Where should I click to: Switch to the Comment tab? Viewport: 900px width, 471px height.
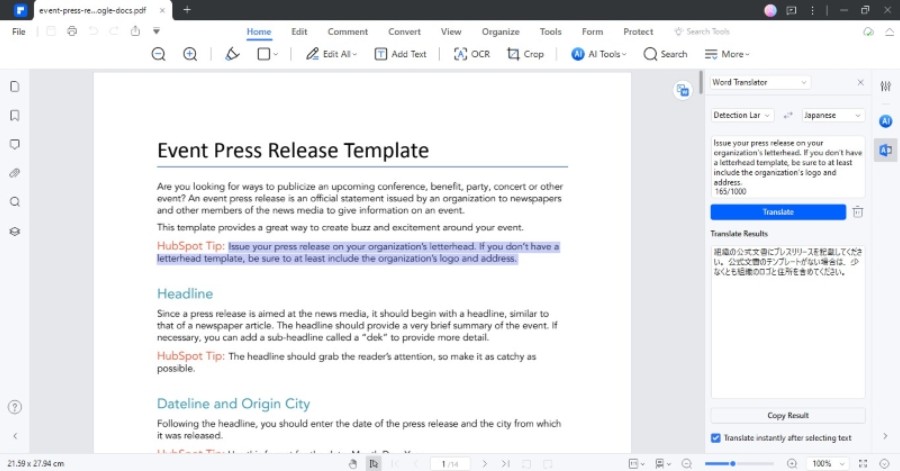[x=348, y=32]
